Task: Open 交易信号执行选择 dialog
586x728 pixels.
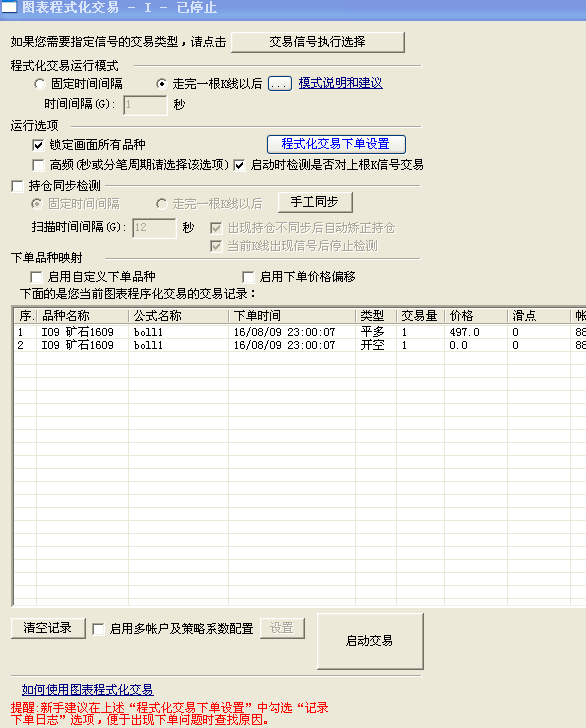Action: click(318, 42)
